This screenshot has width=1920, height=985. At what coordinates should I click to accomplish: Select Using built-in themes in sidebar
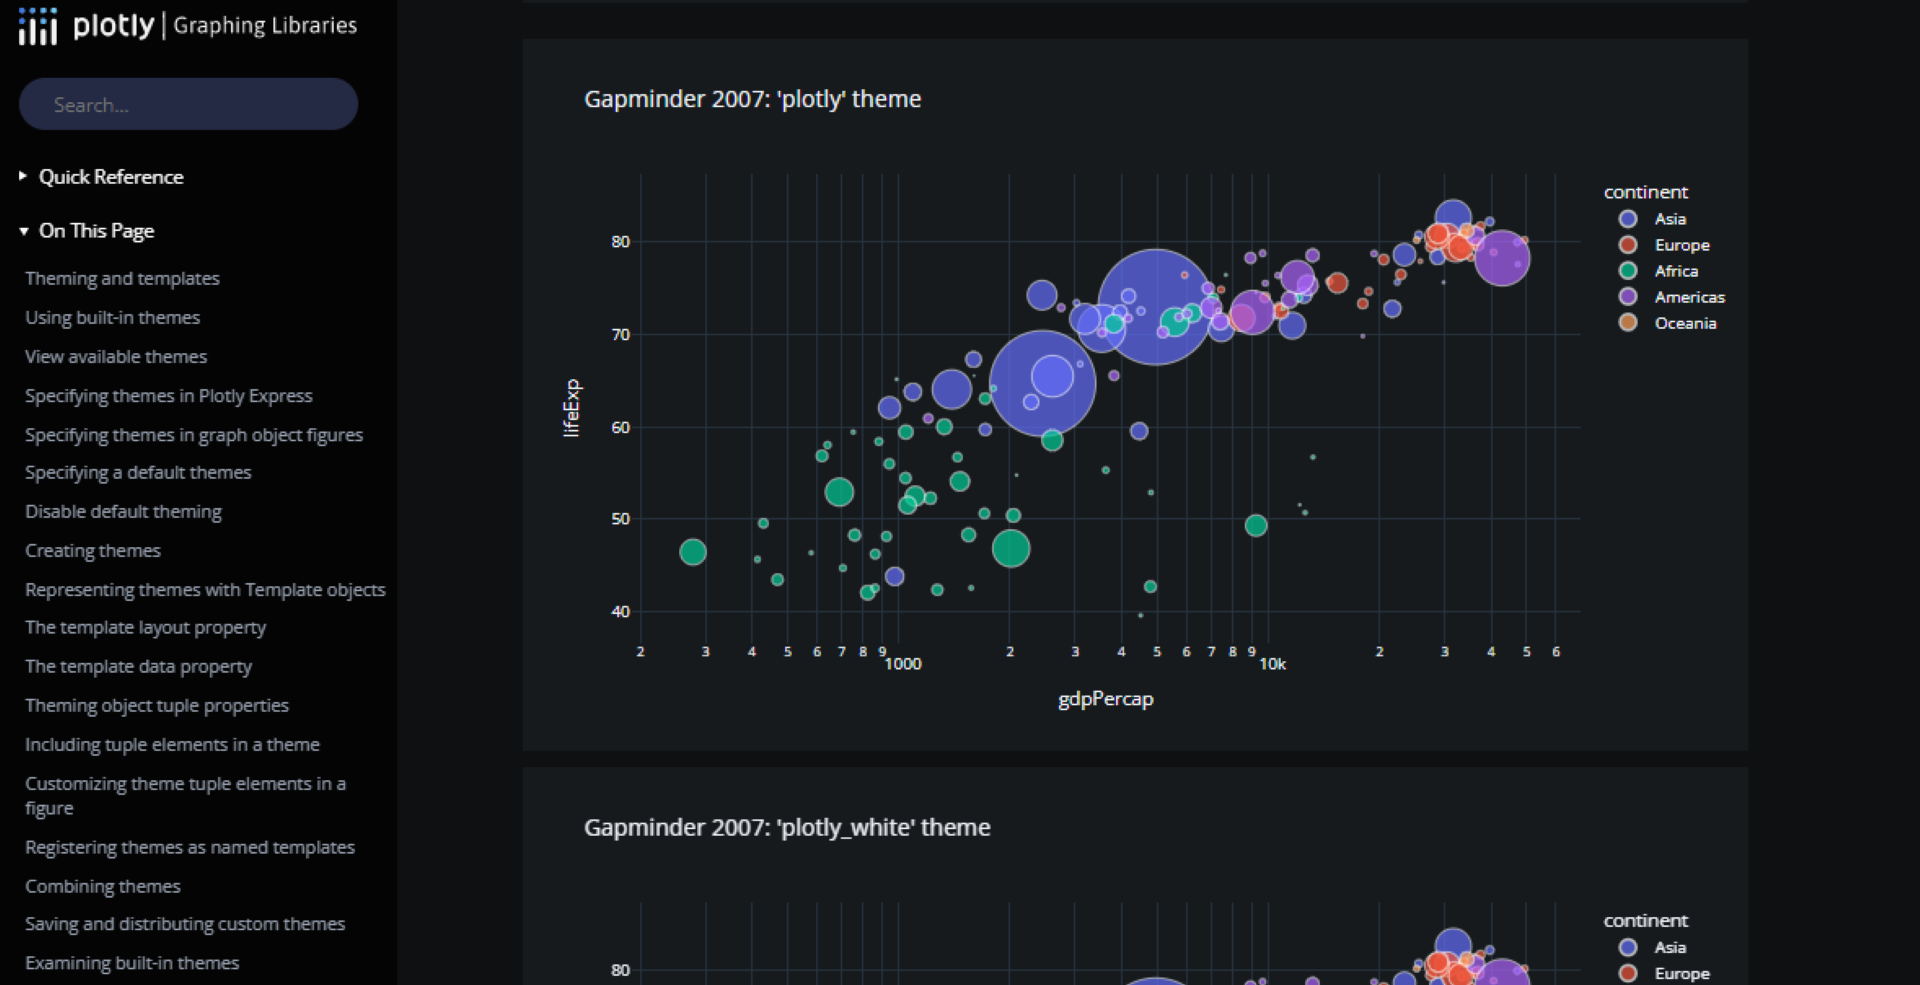point(112,317)
